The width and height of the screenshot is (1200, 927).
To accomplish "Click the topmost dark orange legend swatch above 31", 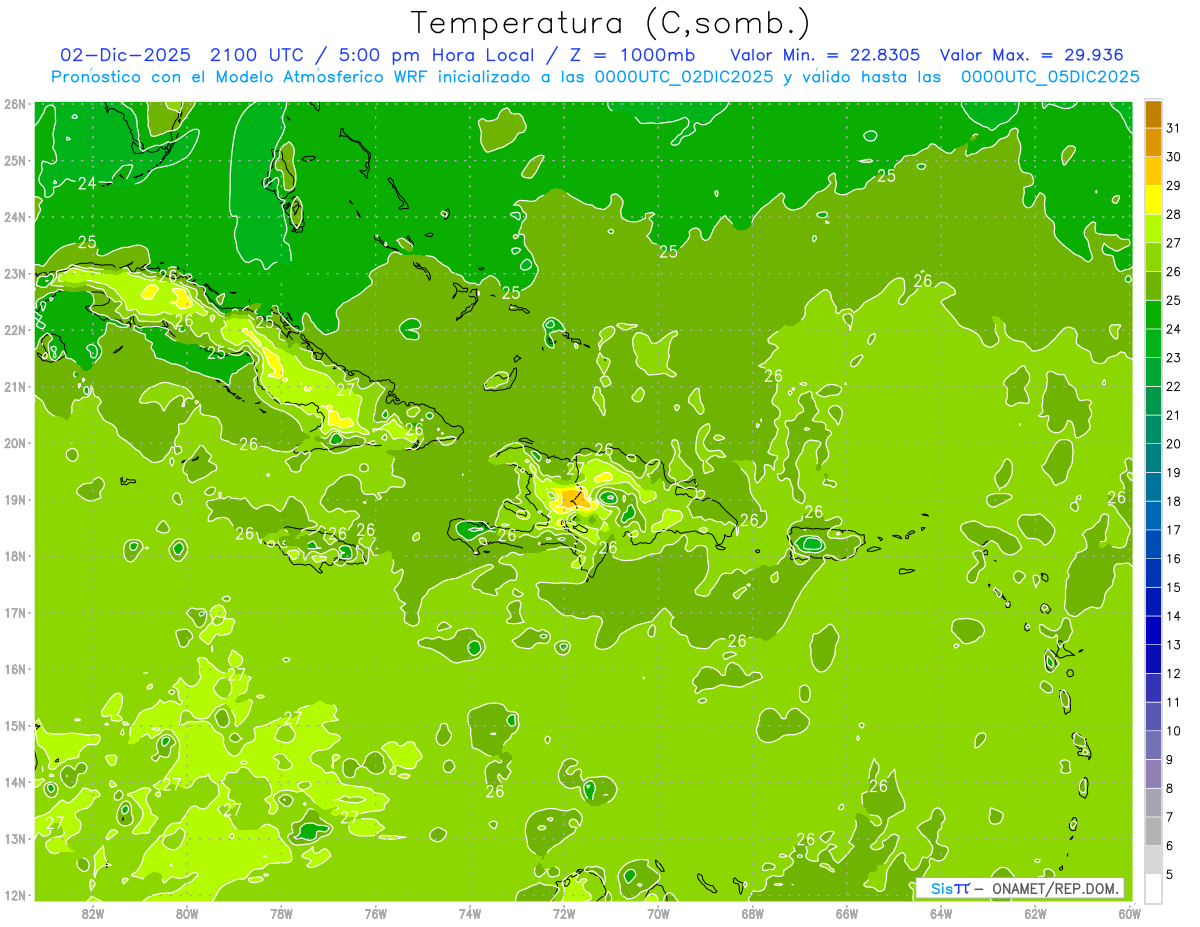I will point(1154,114).
